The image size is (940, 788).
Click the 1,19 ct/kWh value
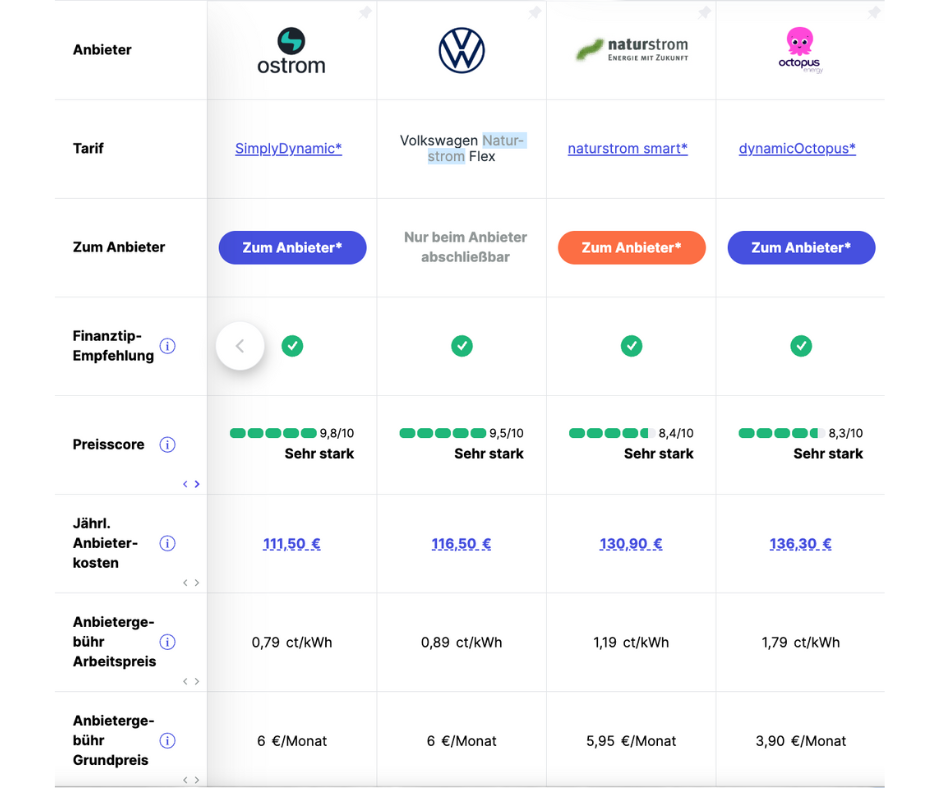coord(631,642)
